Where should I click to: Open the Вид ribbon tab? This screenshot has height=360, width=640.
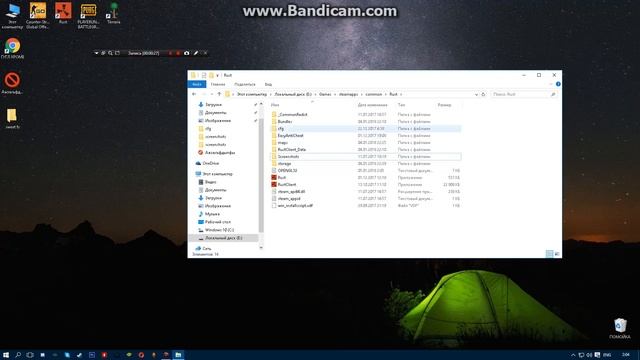[x=268, y=84]
